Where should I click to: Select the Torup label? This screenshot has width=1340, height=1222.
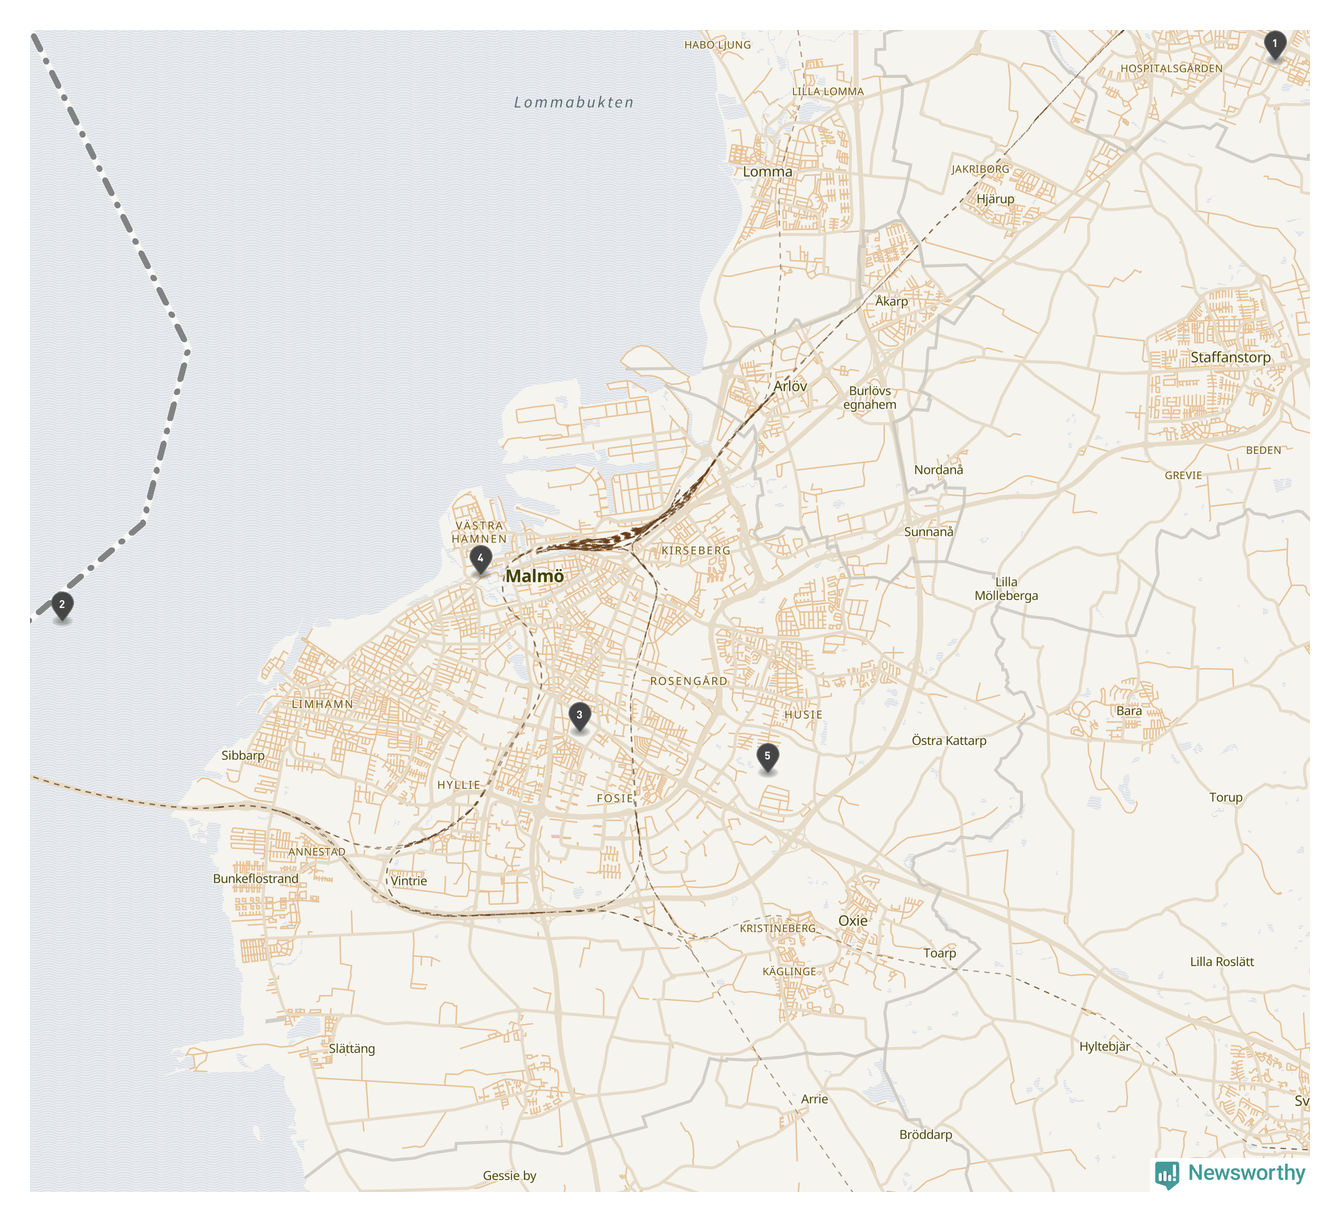tap(1226, 798)
